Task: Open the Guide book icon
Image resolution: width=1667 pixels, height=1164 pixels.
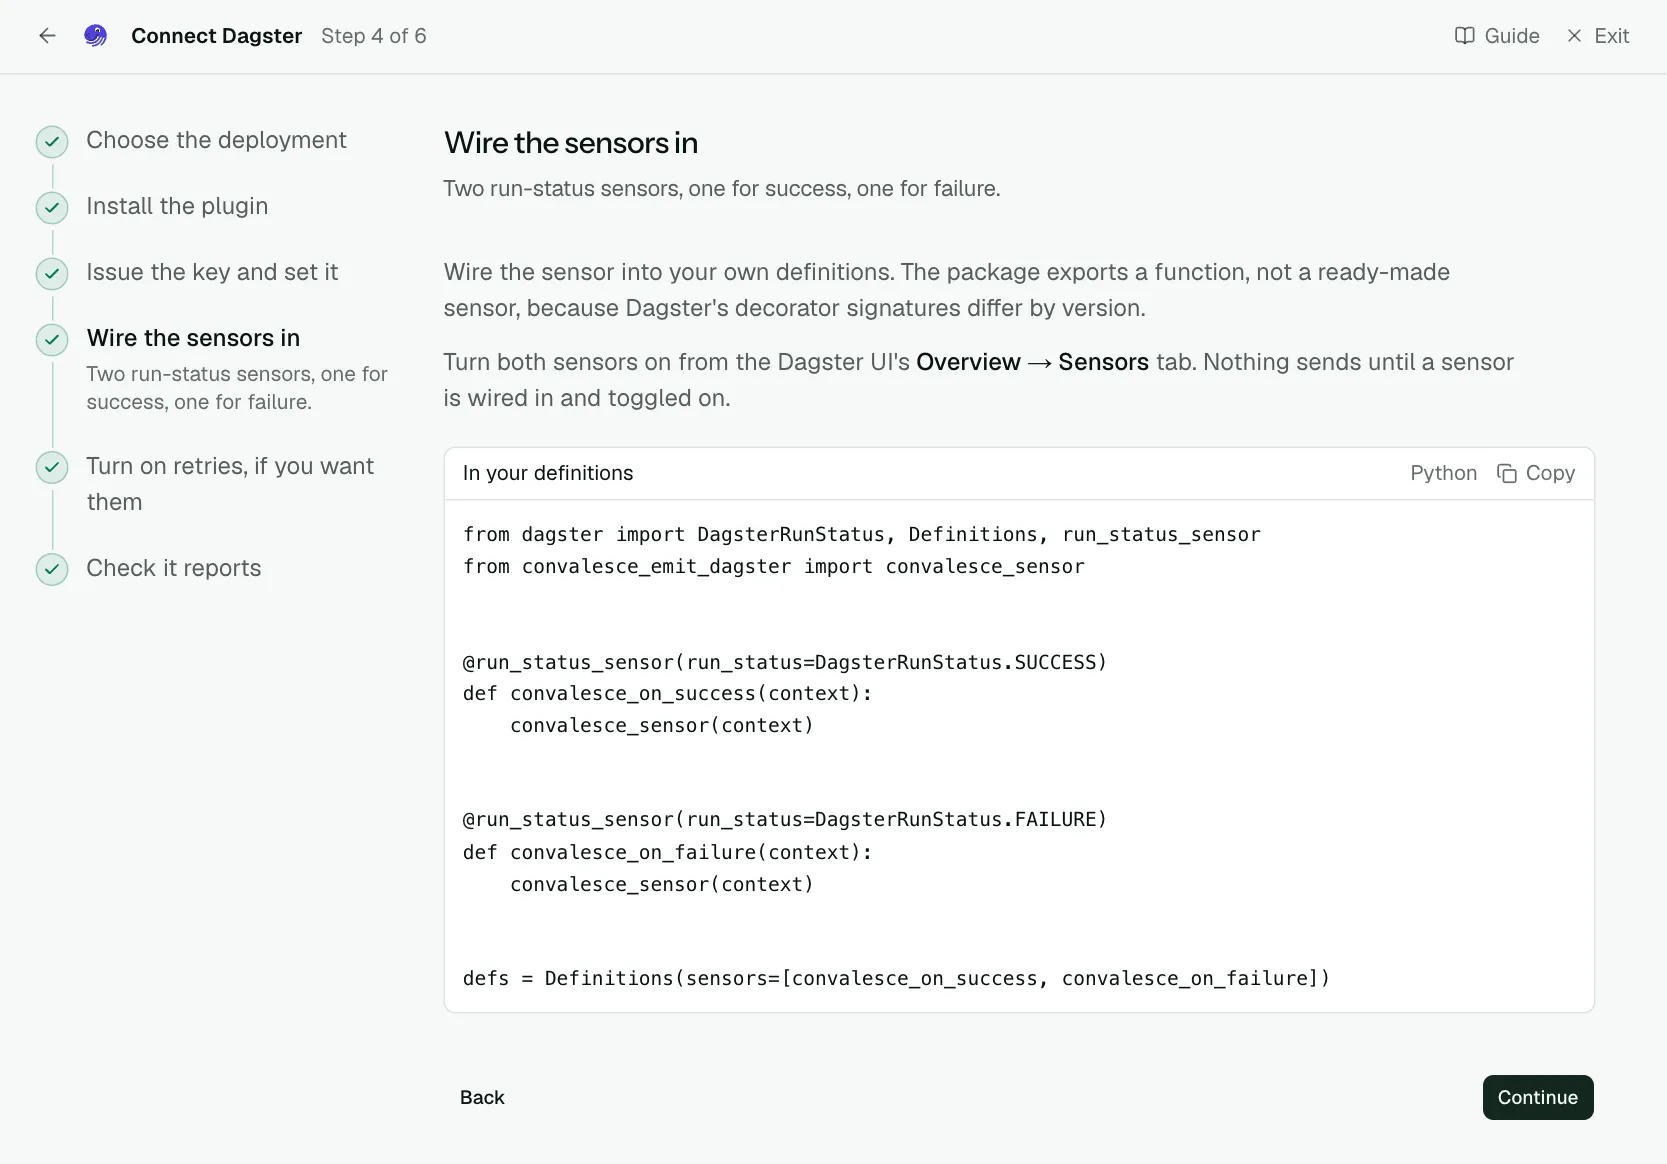Action: coord(1464,36)
